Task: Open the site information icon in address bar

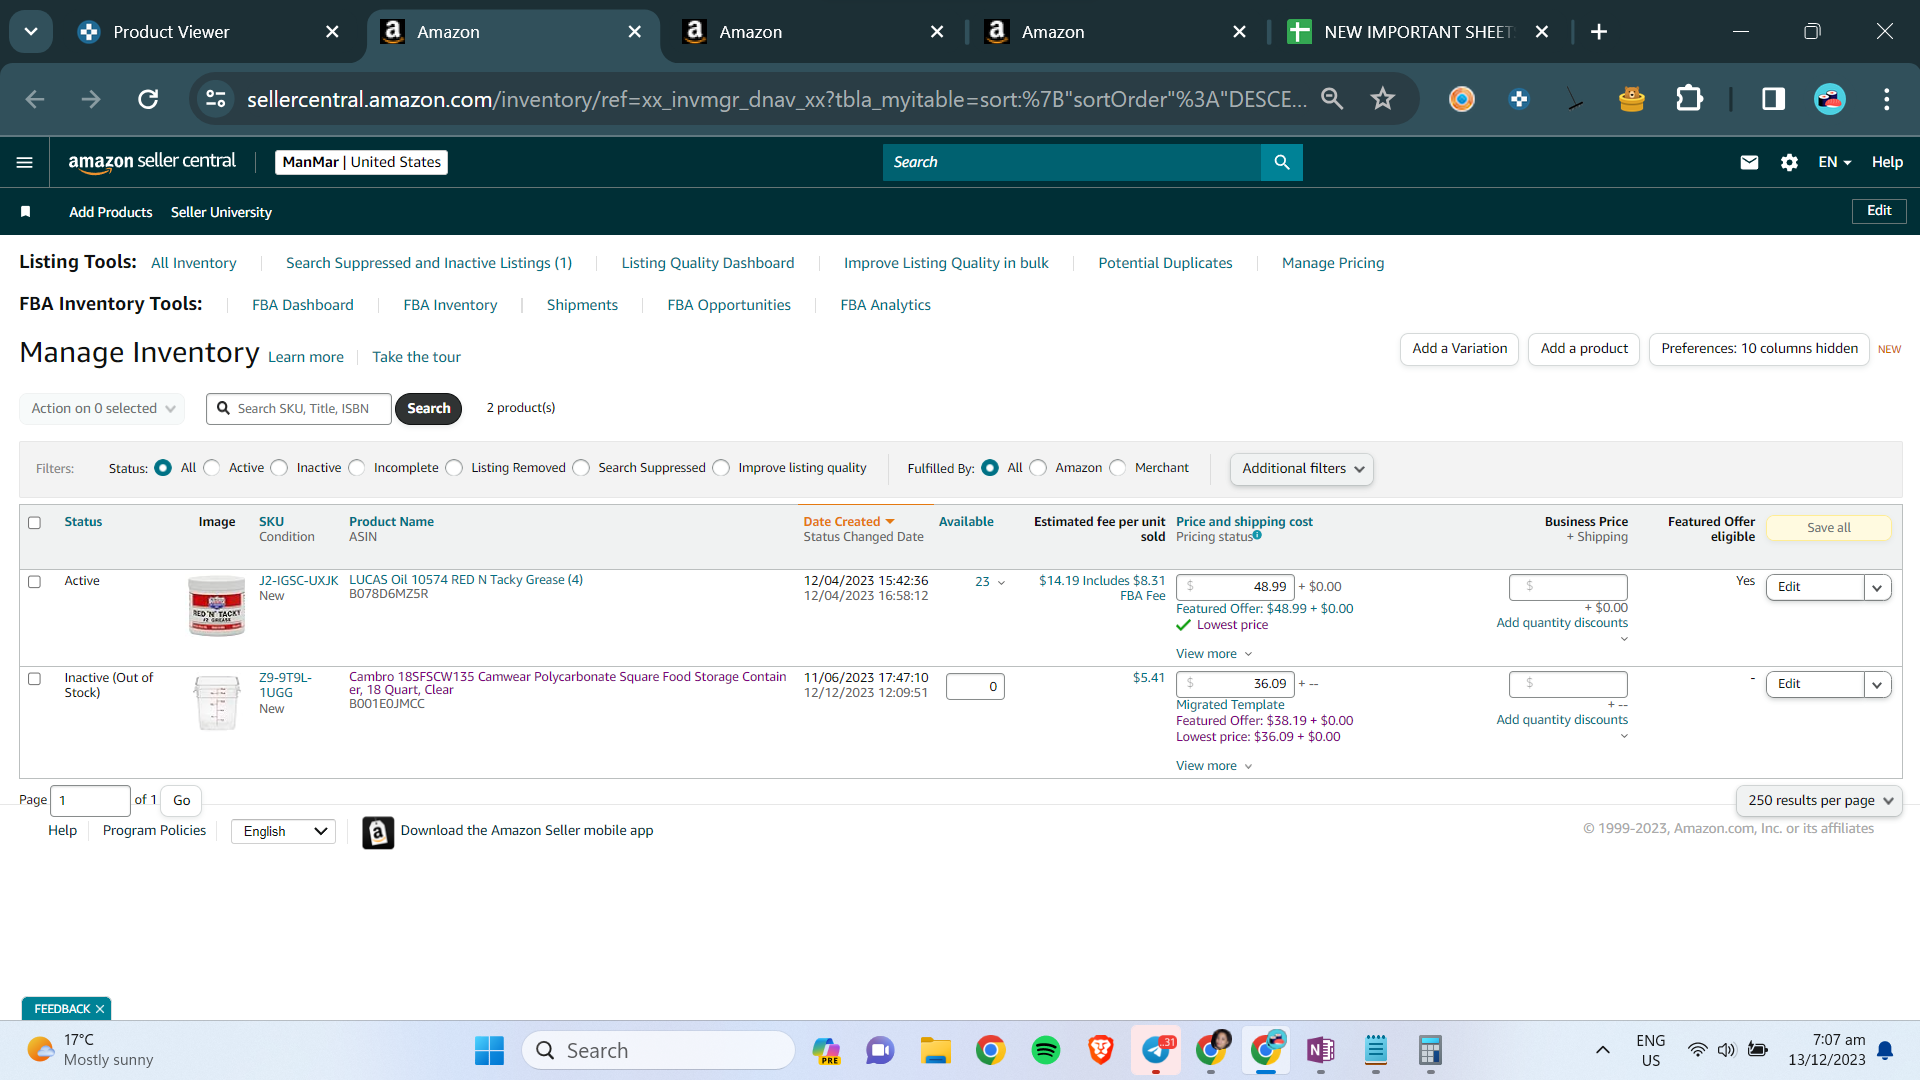Action: 216,99
